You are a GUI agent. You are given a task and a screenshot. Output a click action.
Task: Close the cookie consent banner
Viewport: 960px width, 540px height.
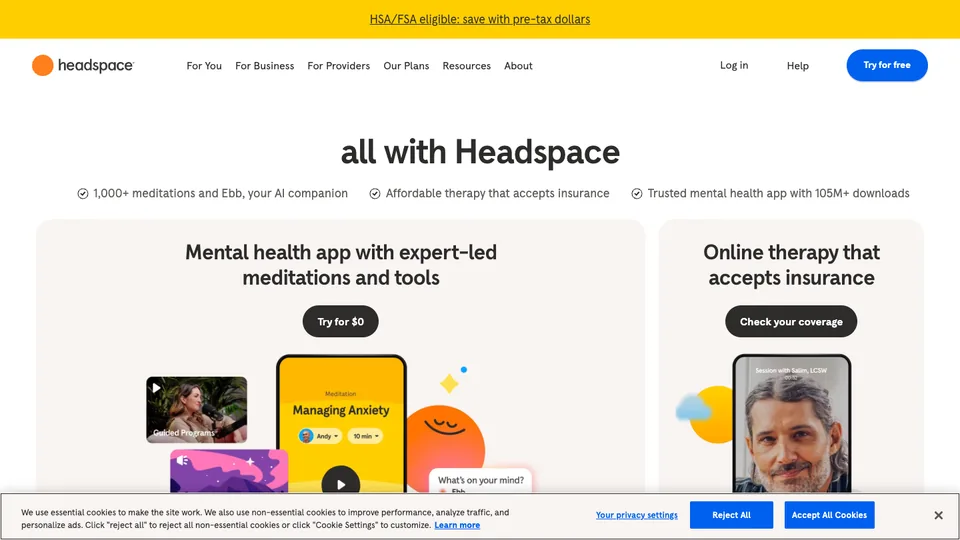938,516
